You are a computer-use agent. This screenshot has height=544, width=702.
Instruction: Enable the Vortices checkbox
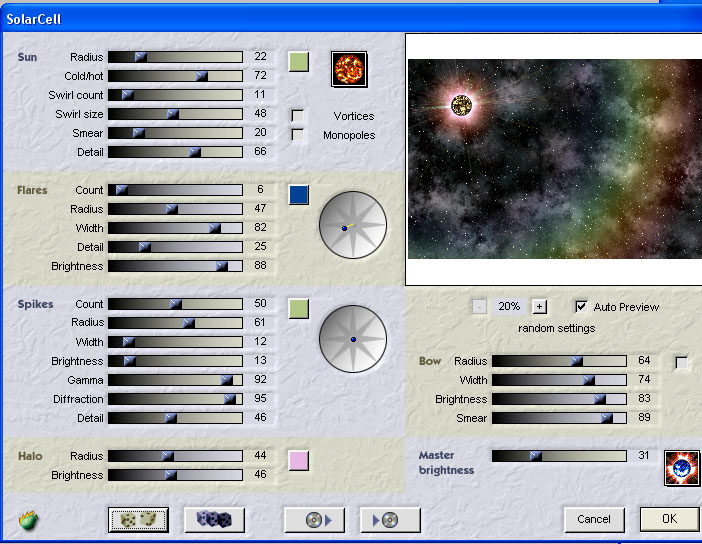point(298,116)
